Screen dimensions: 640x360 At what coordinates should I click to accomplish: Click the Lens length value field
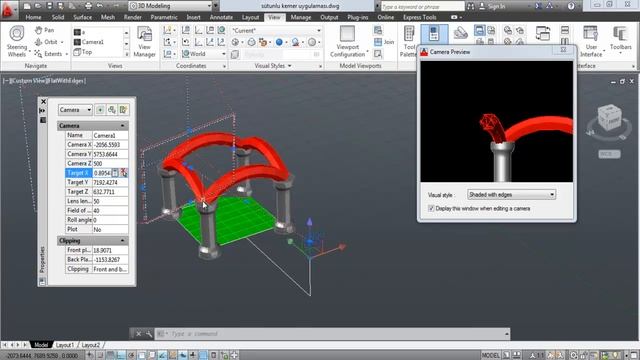click(x=110, y=201)
